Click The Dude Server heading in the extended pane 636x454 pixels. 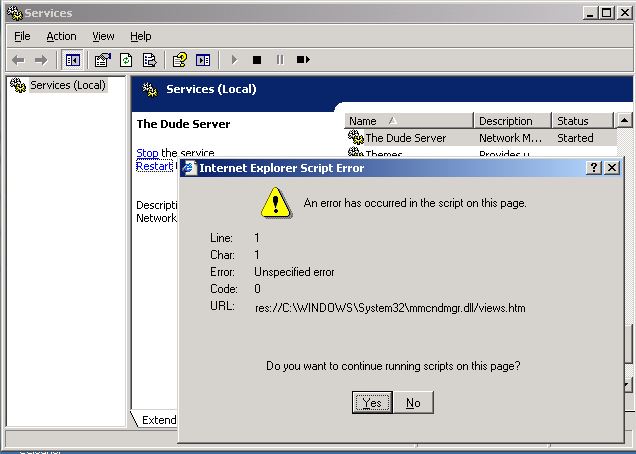coord(183,124)
